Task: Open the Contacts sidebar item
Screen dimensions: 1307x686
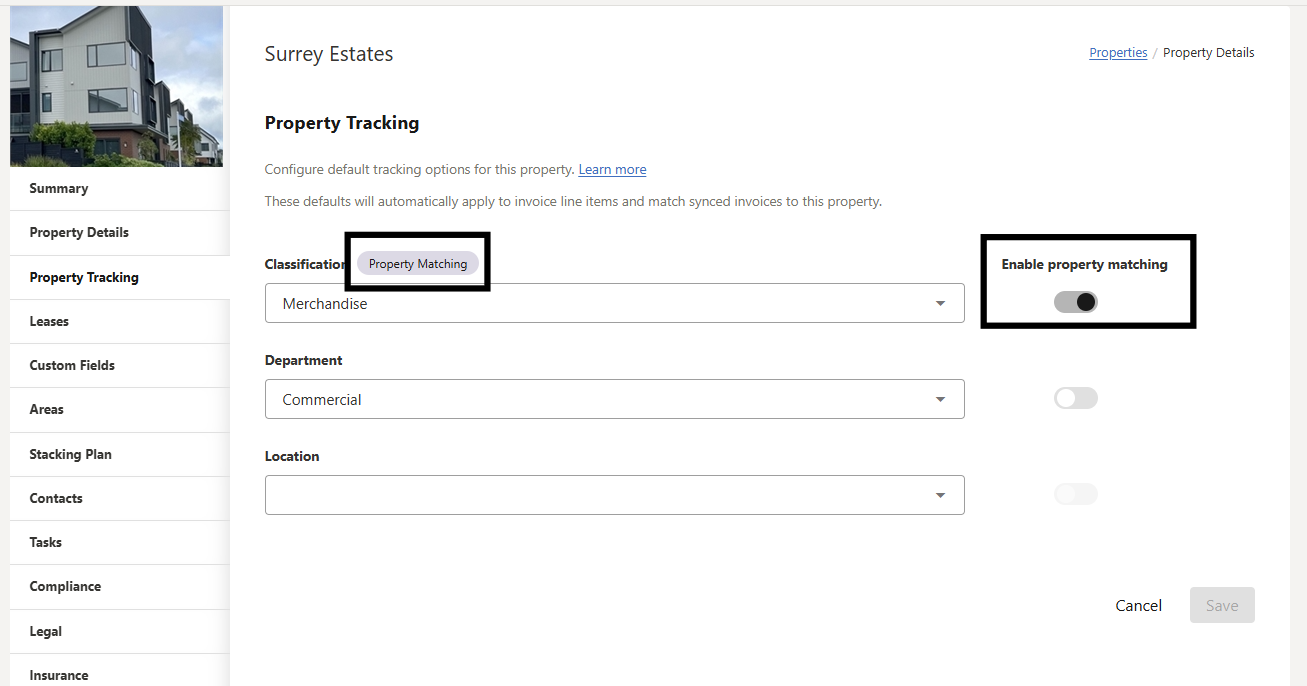Action: click(56, 498)
